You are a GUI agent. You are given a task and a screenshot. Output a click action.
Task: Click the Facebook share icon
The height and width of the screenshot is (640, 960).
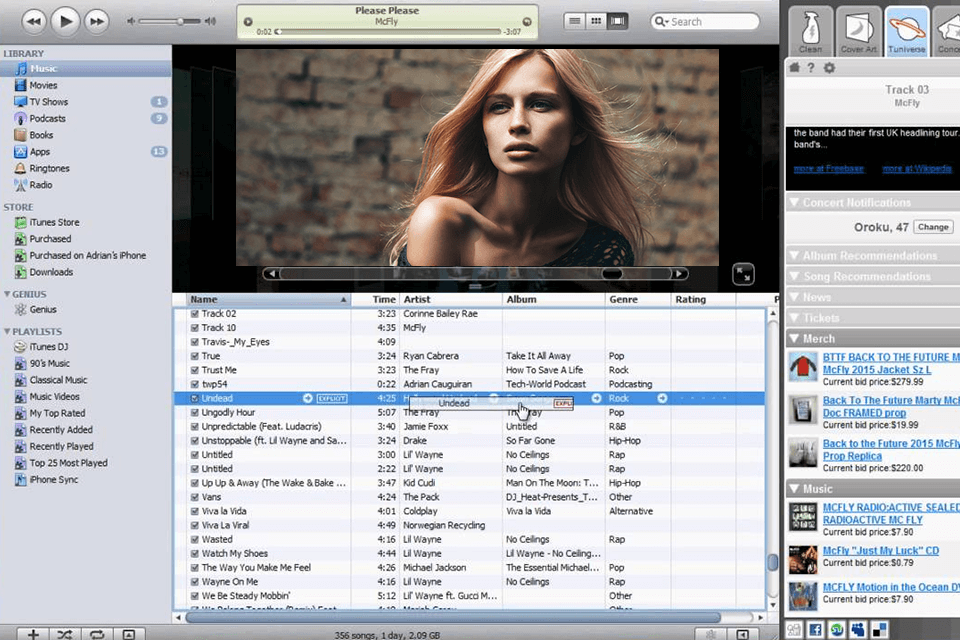click(x=815, y=630)
